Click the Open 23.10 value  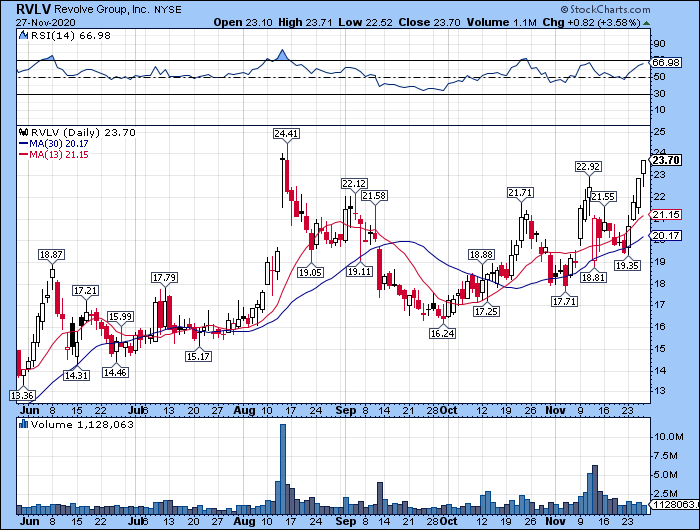click(x=242, y=22)
